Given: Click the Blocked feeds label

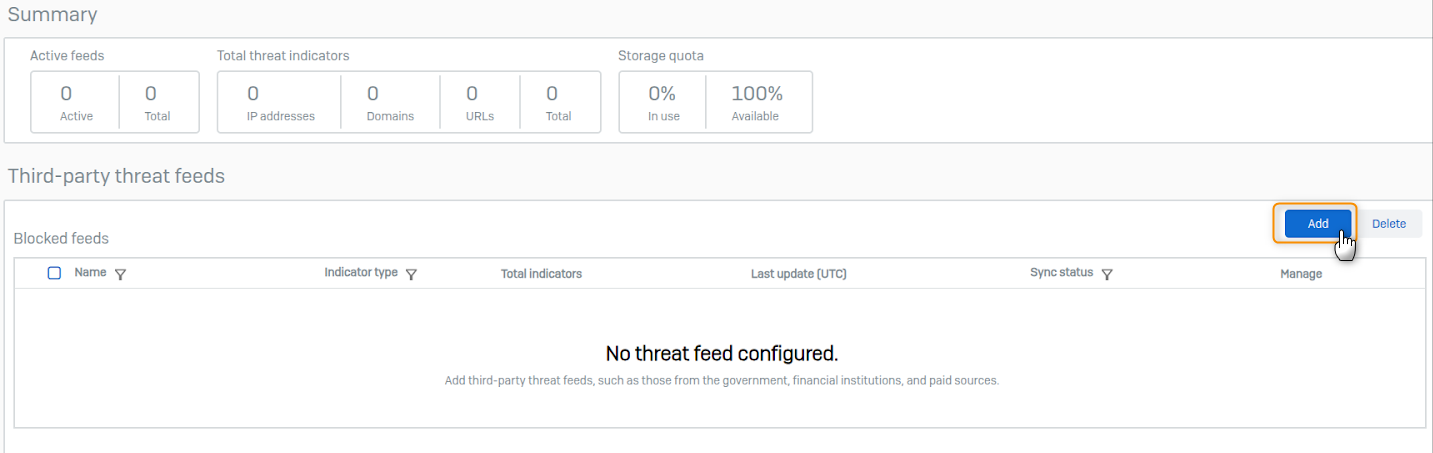Looking at the screenshot, I should pos(61,238).
